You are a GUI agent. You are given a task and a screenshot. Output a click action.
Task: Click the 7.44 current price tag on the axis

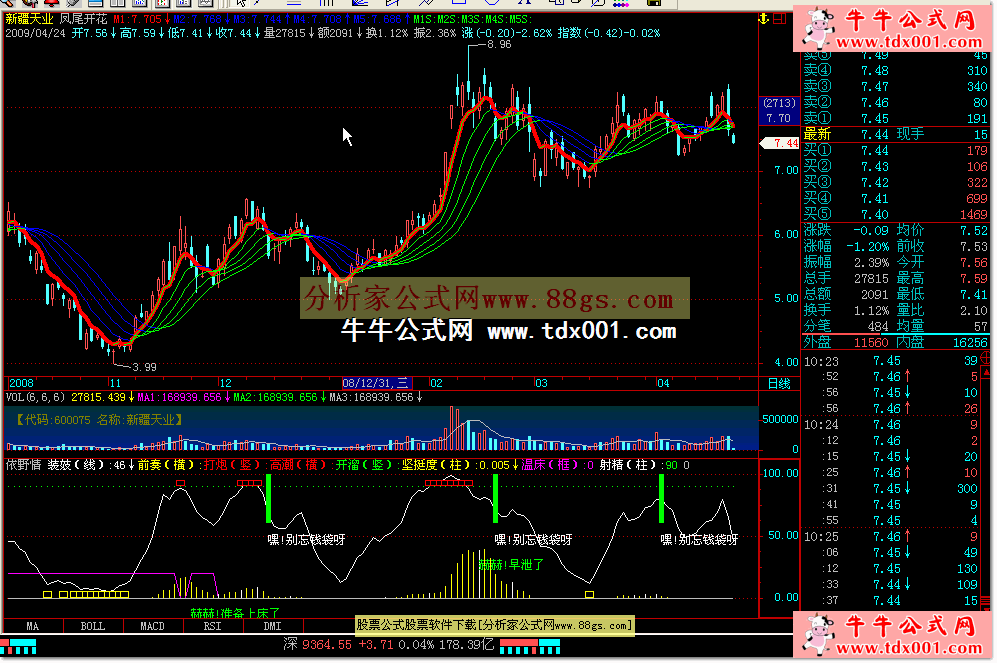781,144
